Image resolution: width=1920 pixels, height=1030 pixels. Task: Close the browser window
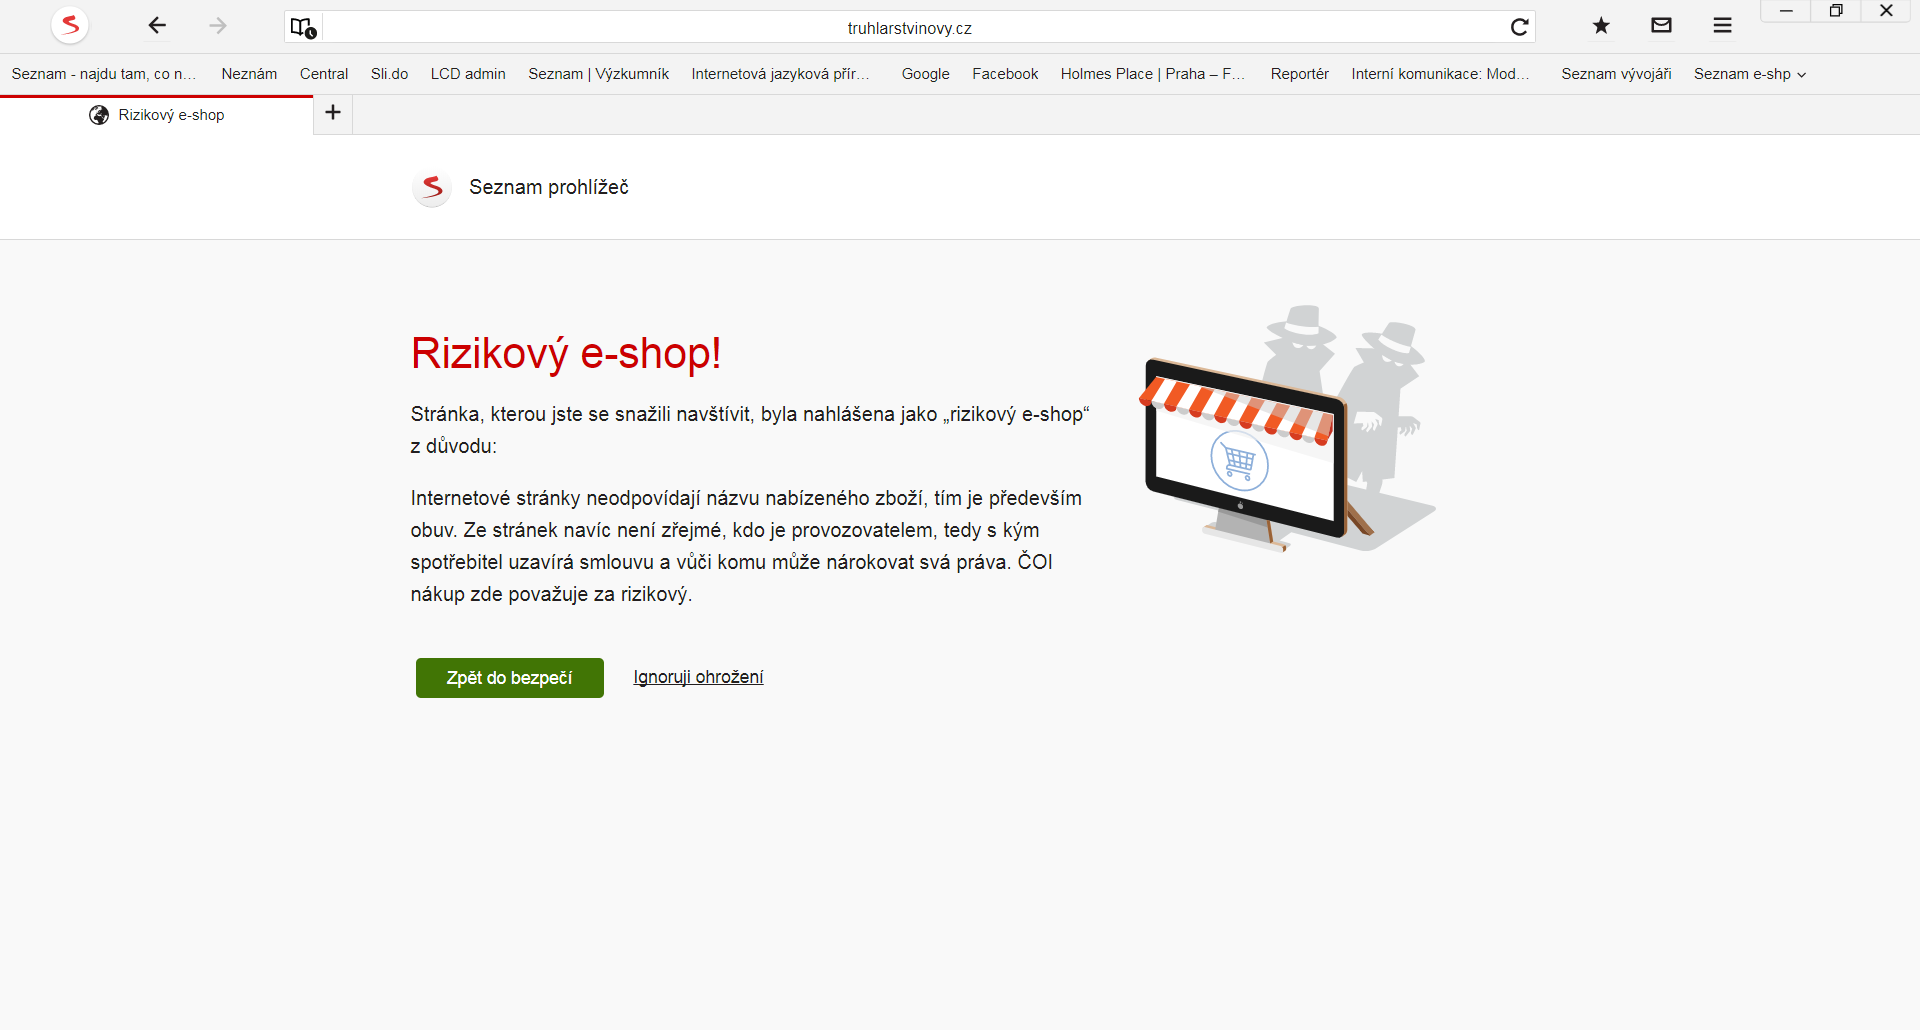[x=1887, y=11]
